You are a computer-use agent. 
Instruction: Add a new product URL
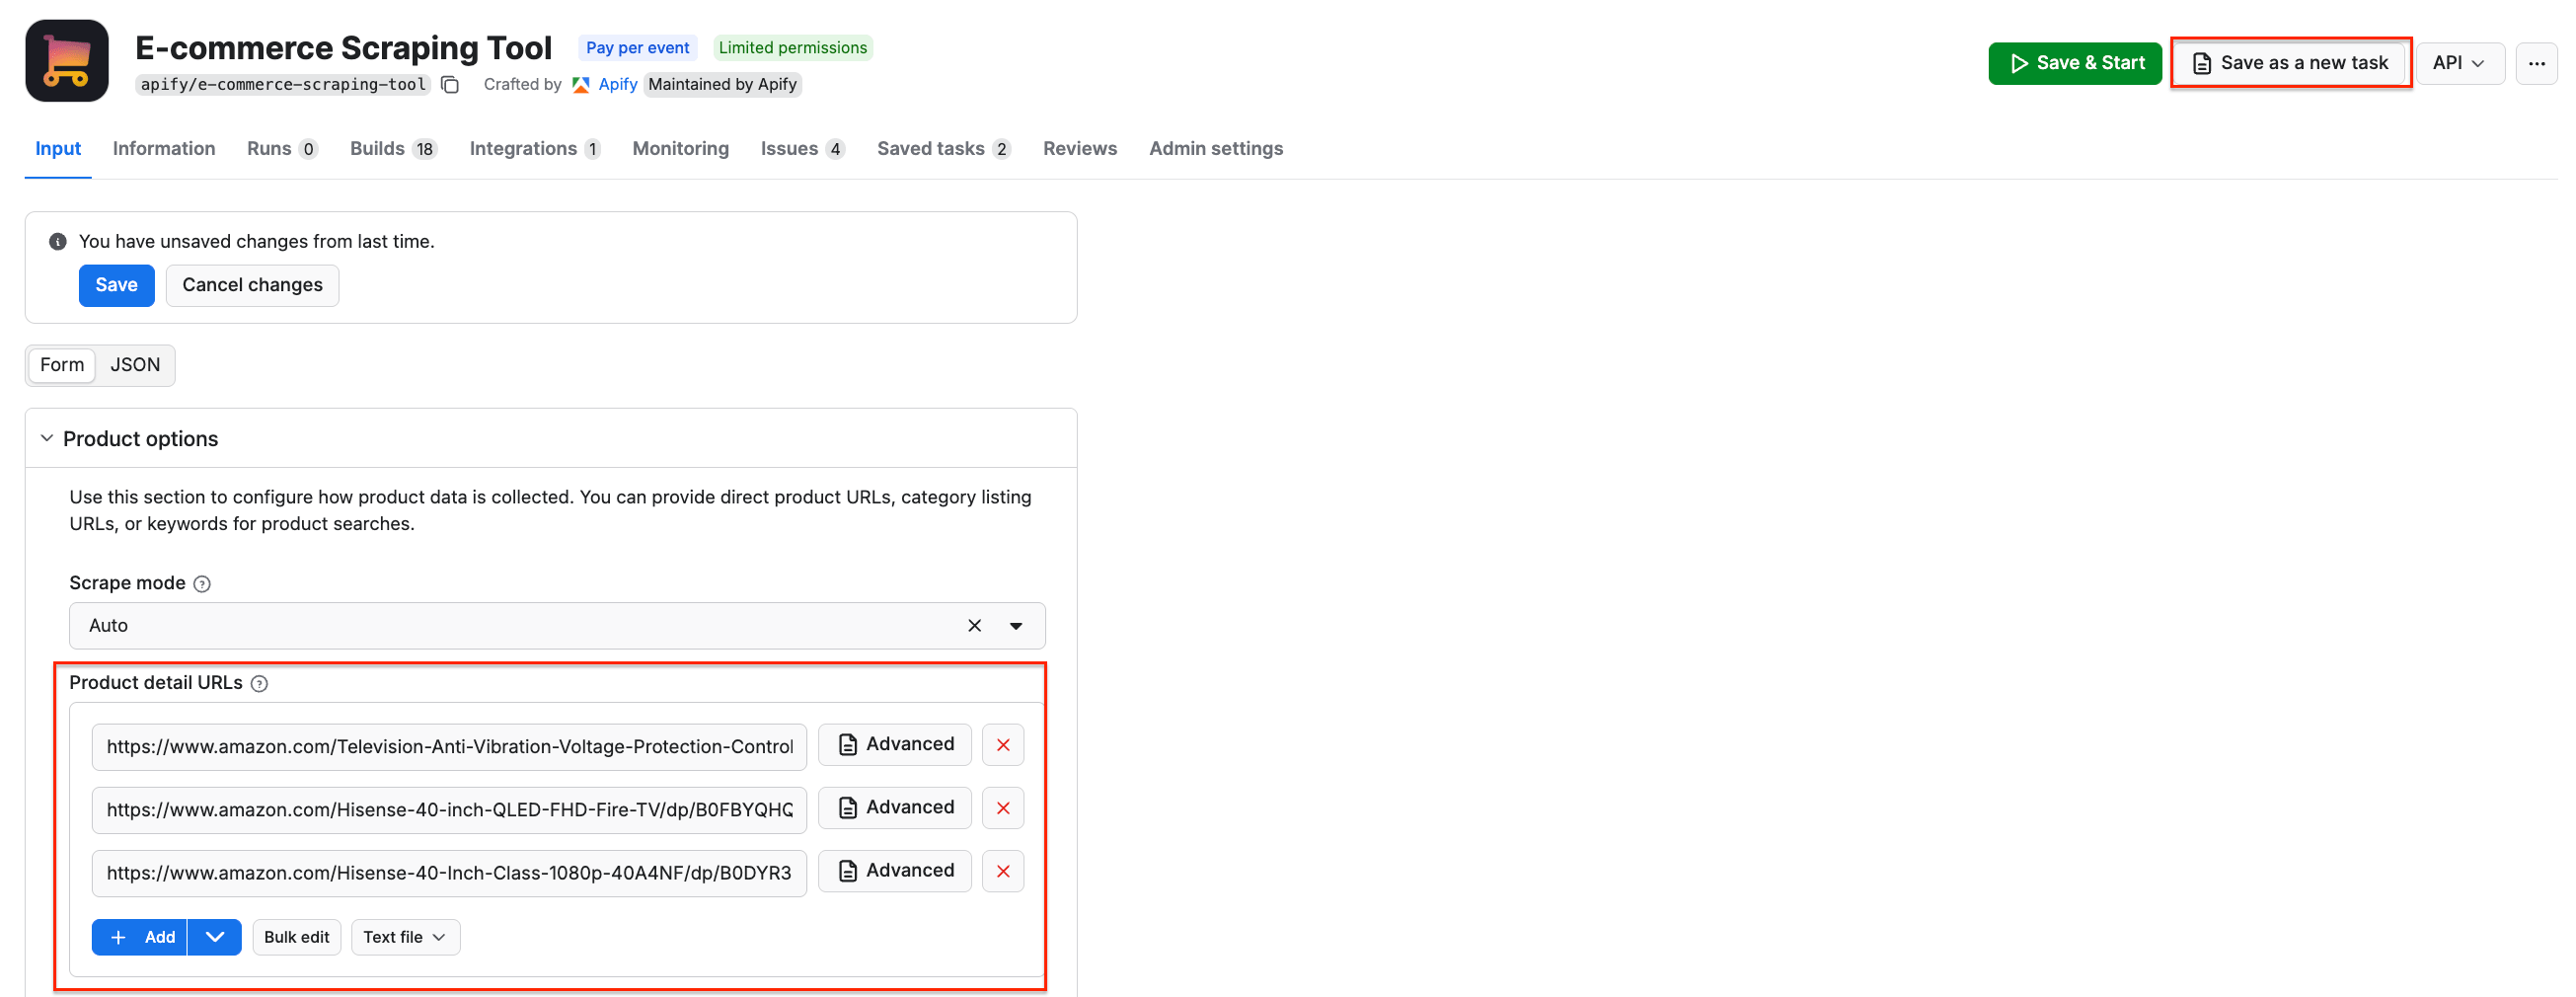pyautogui.click(x=140, y=938)
